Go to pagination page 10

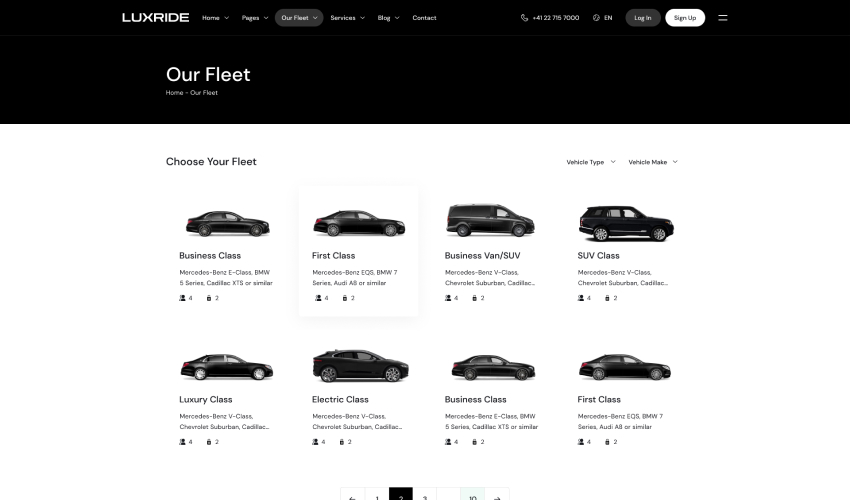coord(473,495)
